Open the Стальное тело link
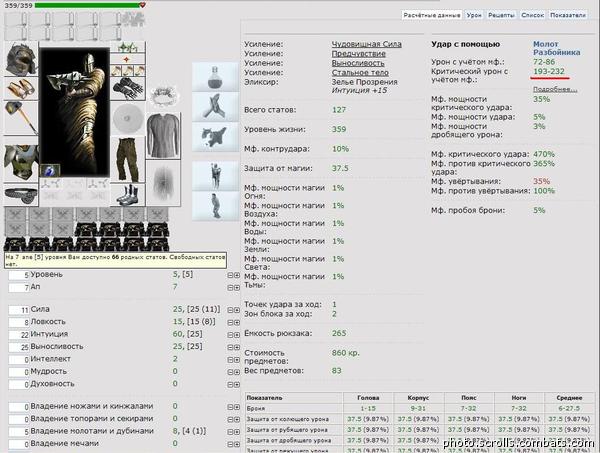This screenshot has width=600, height=453. (x=360, y=73)
